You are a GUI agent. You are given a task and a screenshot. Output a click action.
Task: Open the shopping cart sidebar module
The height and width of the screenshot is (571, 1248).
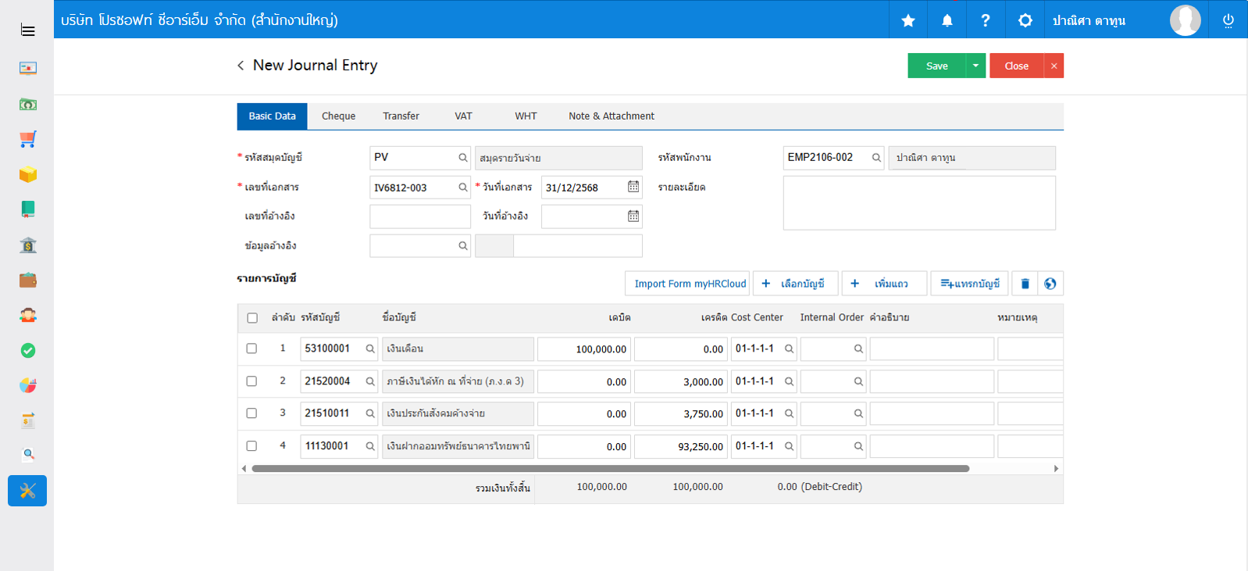point(28,140)
